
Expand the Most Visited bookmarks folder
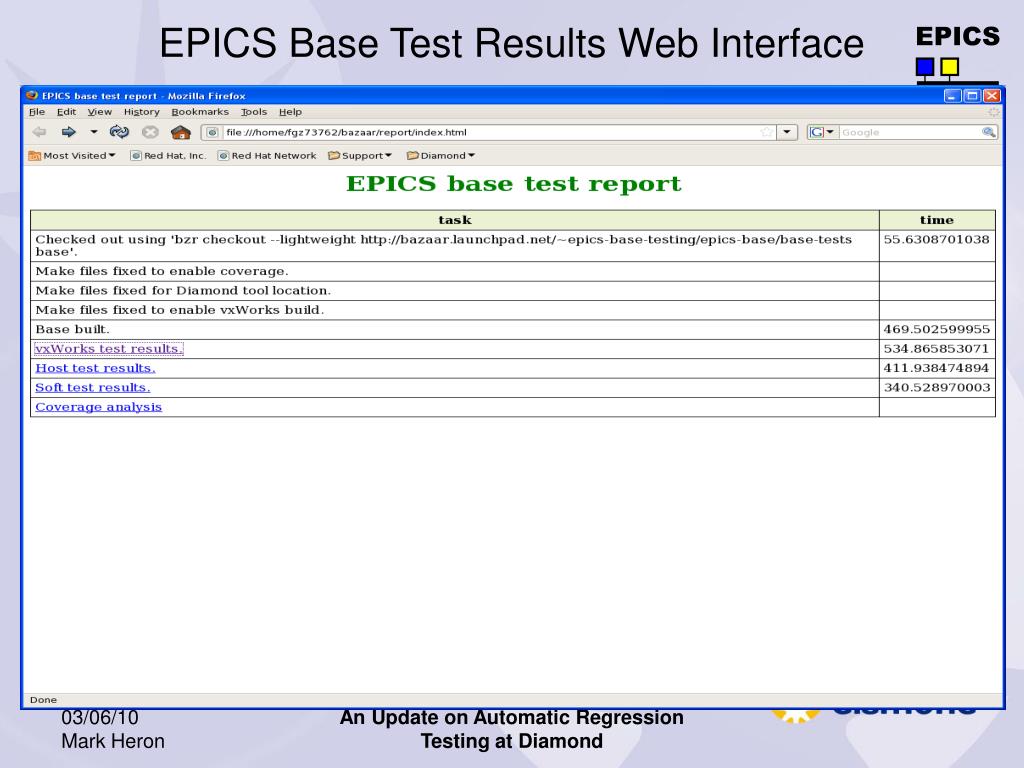[x=72, y=156]
